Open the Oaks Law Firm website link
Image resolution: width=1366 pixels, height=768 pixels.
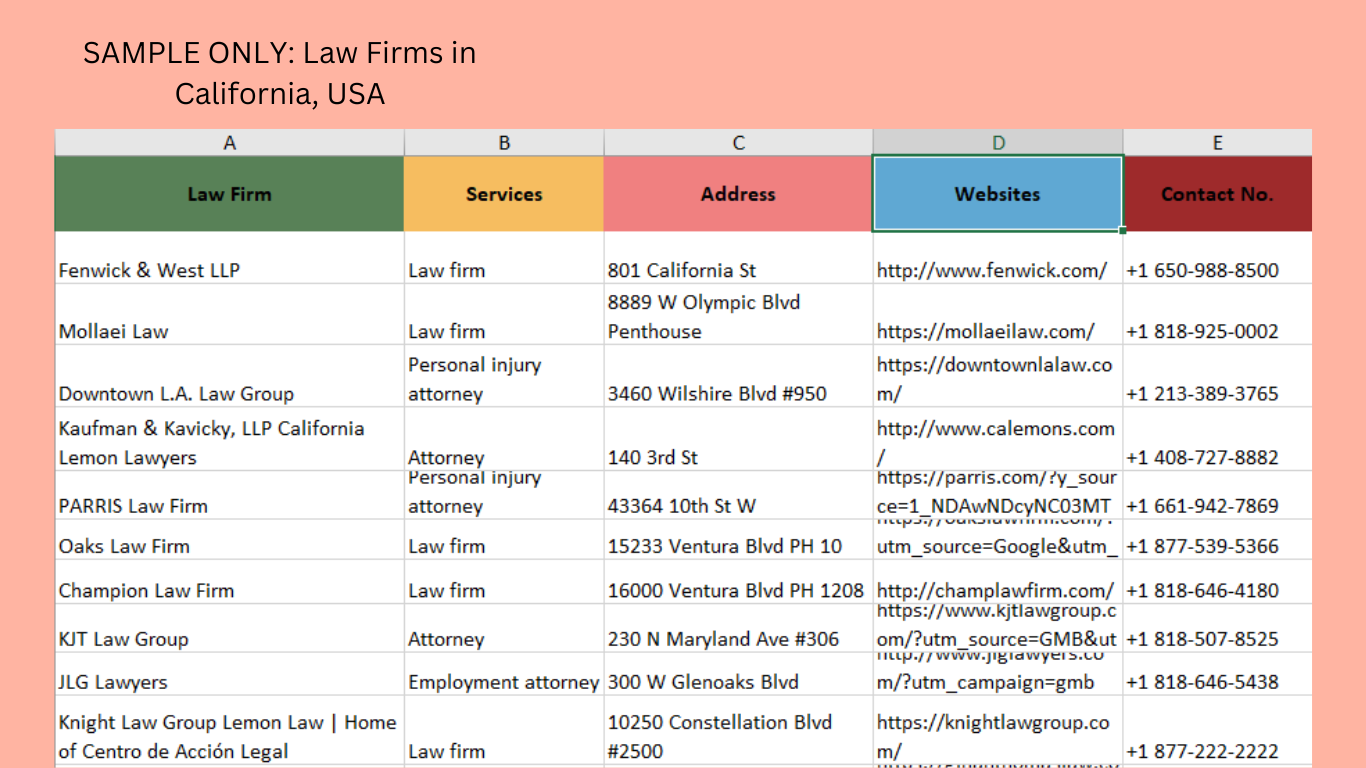tap(996, 539)
